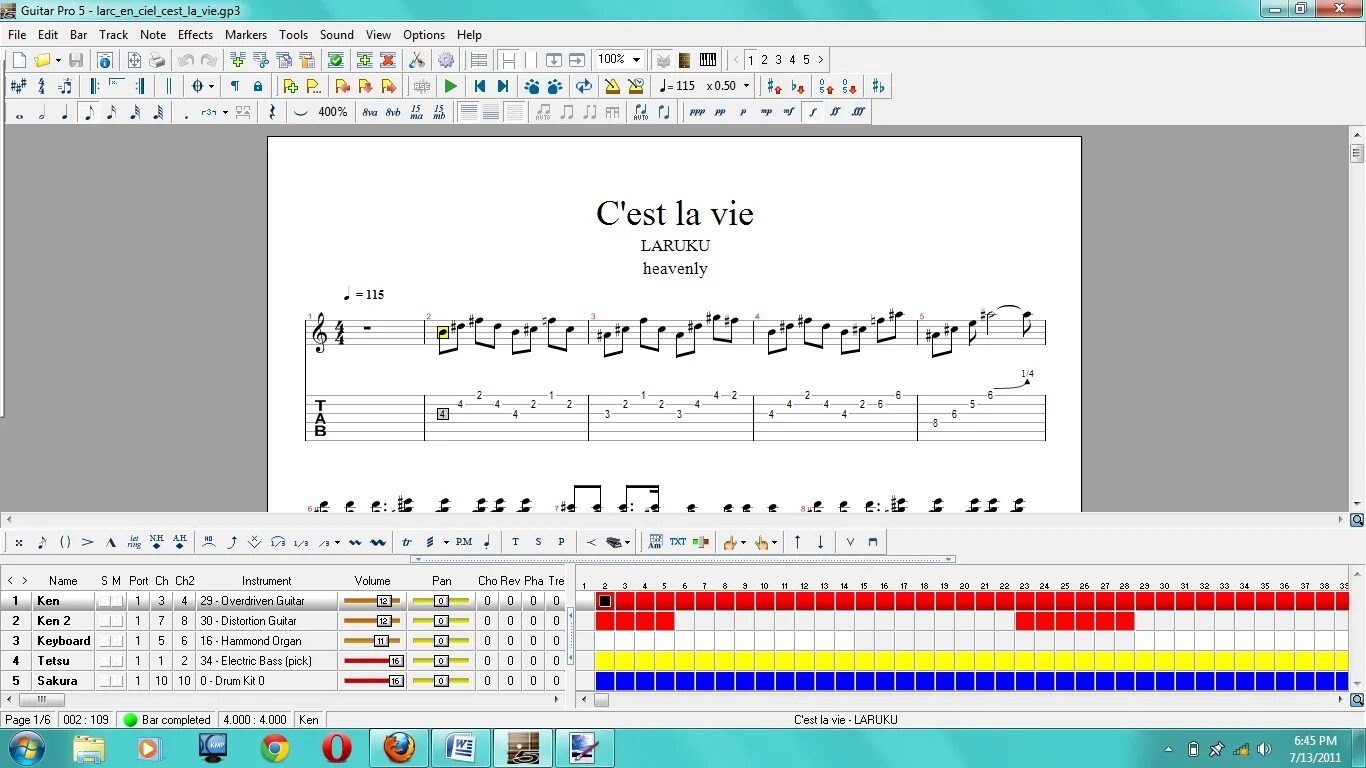Click the Undo arrow icon

pyautogui.click(x=185, y=60)
